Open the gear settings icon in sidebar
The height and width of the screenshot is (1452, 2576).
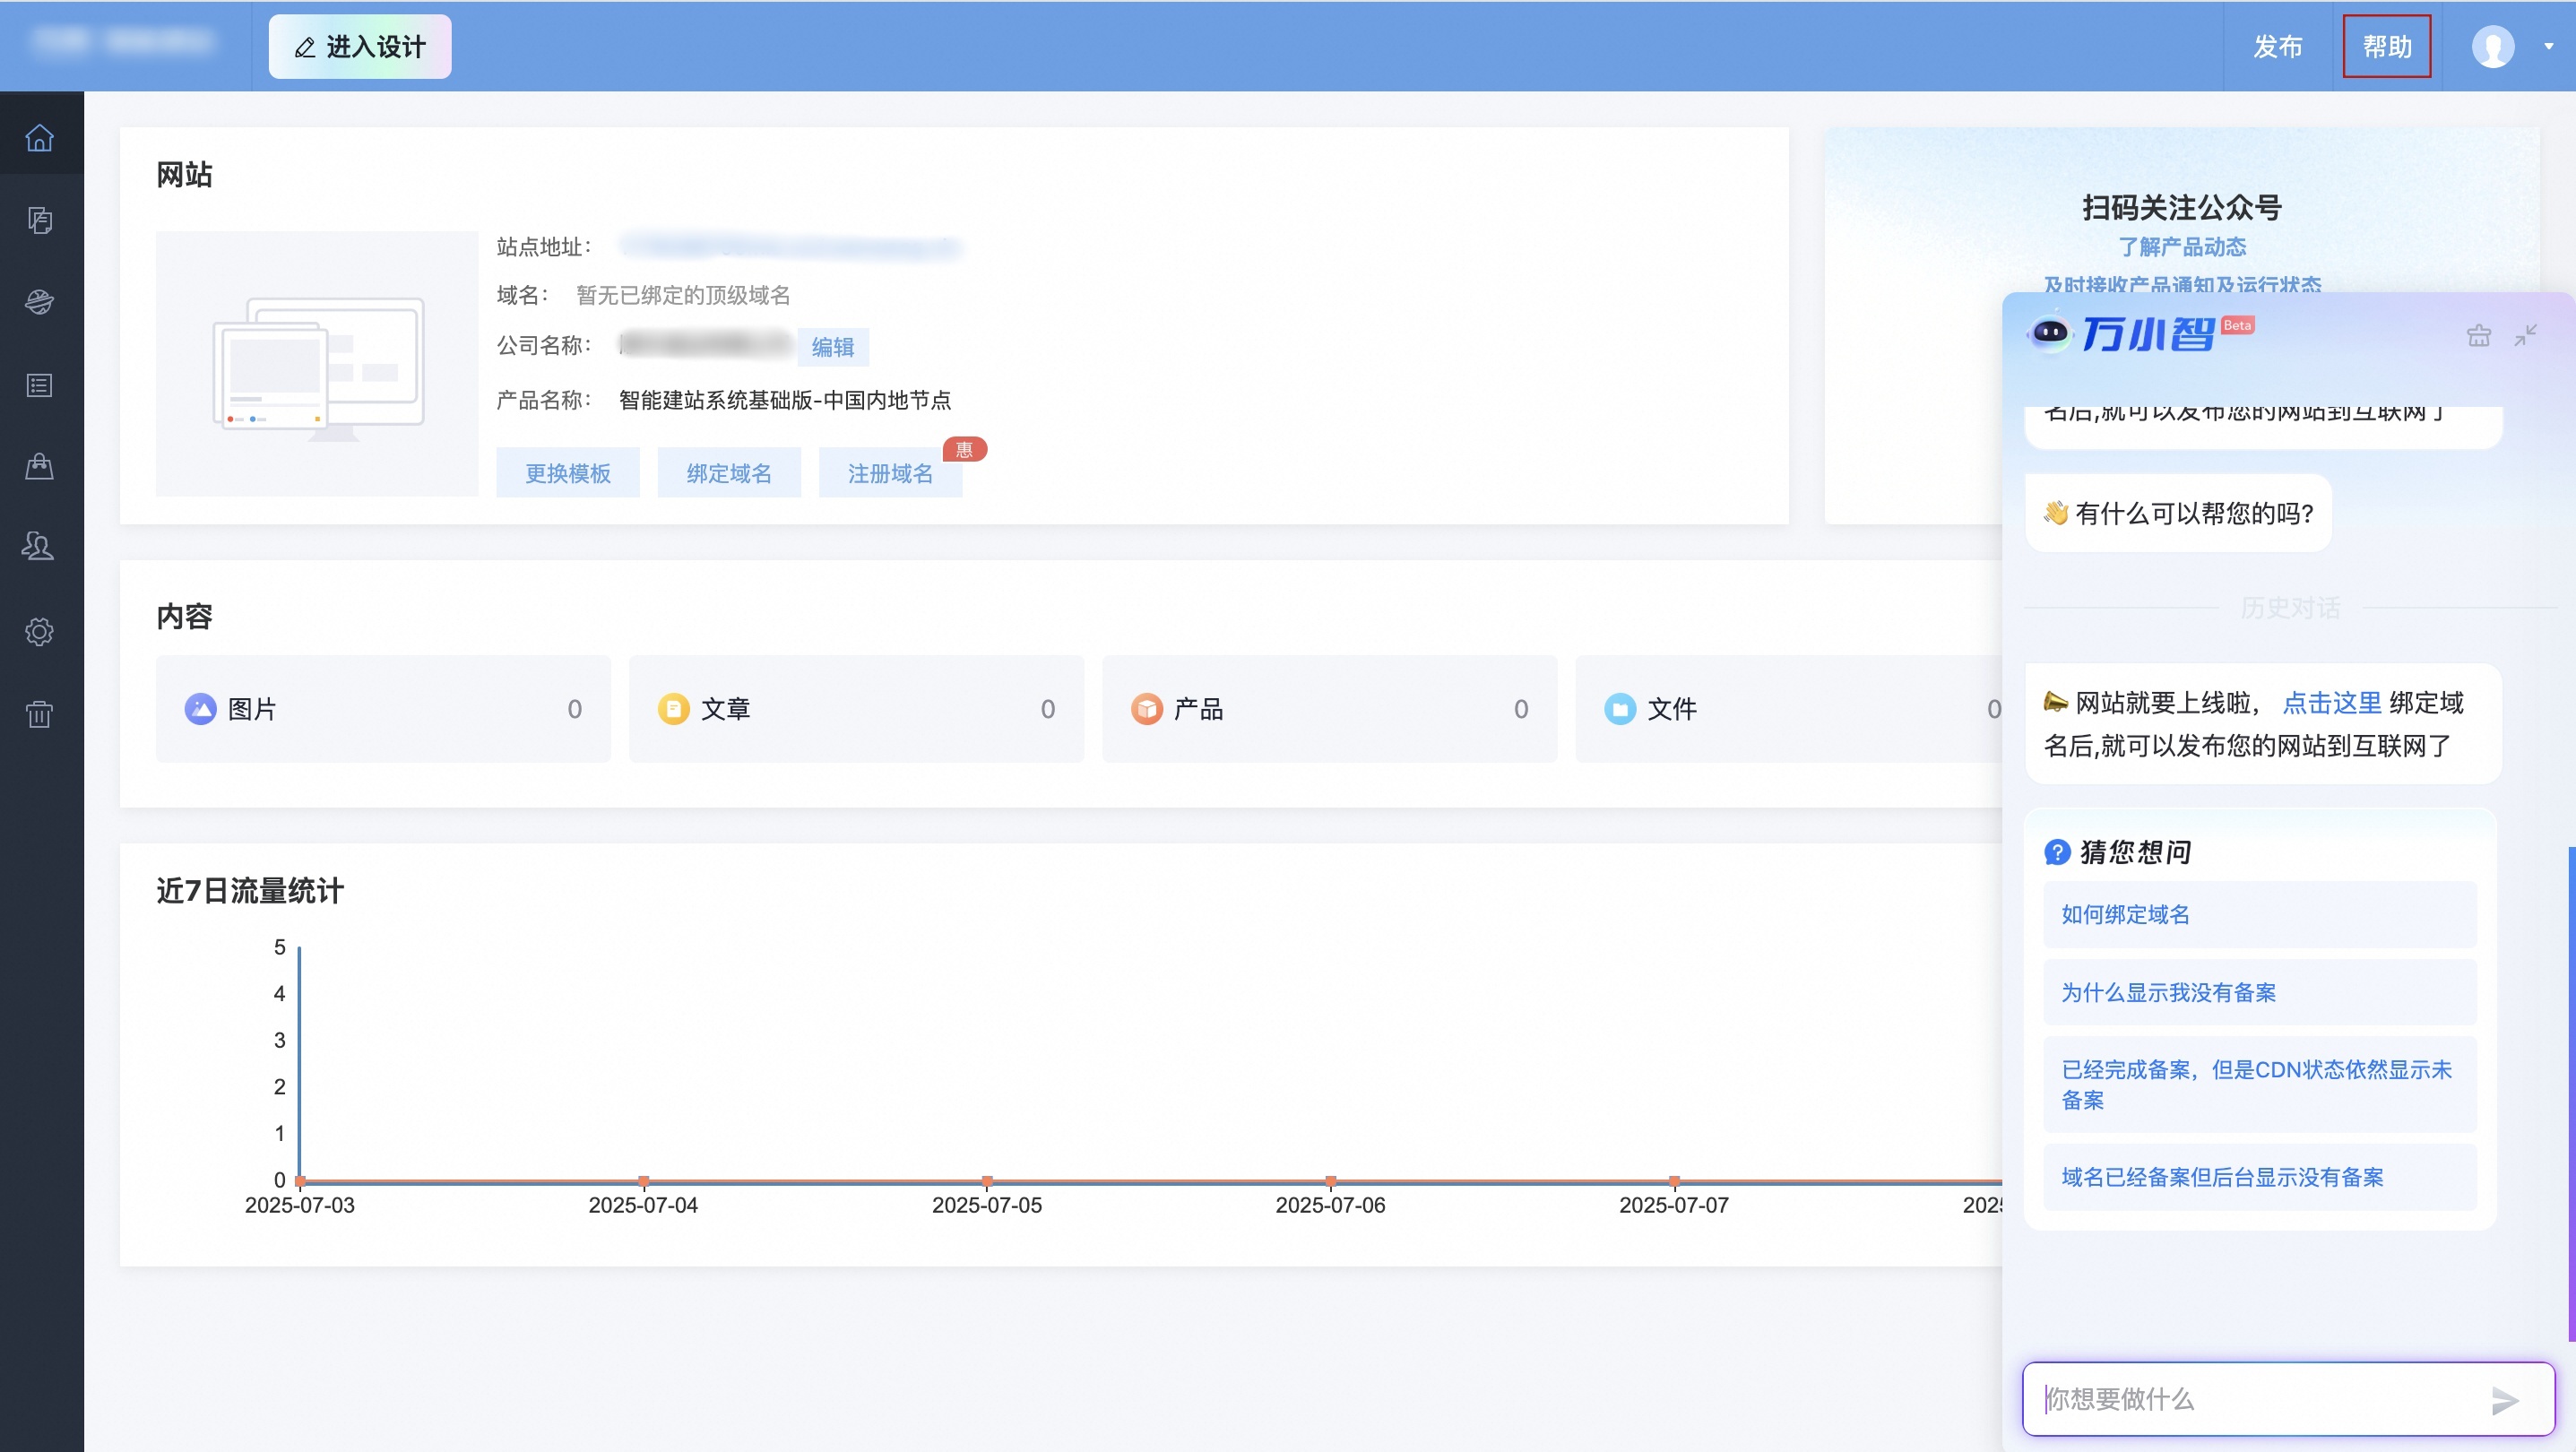[40, 631]
